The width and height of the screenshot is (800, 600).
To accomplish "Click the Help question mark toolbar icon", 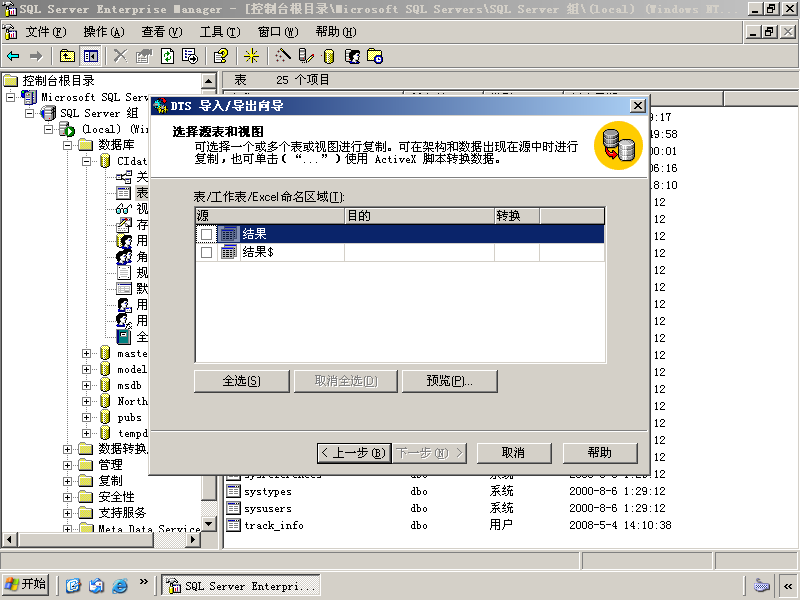I will coord(221,56).
